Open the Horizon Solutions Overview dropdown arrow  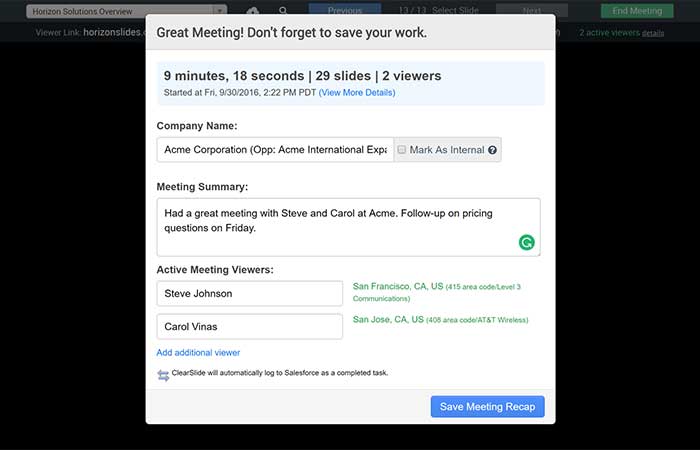point(219,12)
